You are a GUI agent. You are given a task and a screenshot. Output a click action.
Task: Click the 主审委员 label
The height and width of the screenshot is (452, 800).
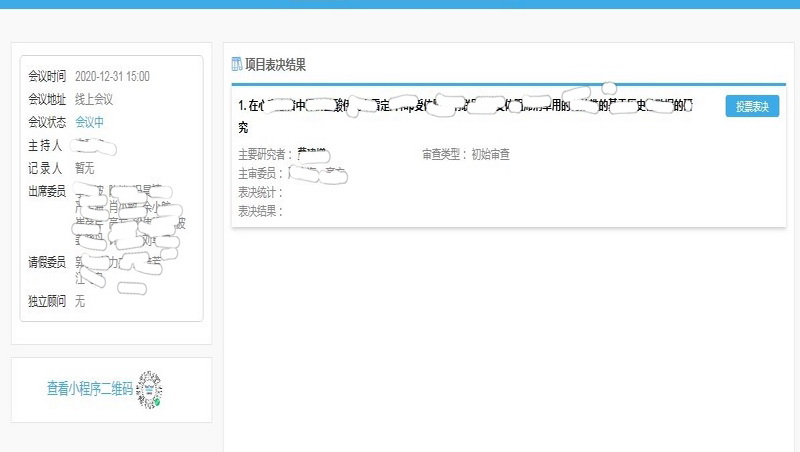[x=260, y=173]
